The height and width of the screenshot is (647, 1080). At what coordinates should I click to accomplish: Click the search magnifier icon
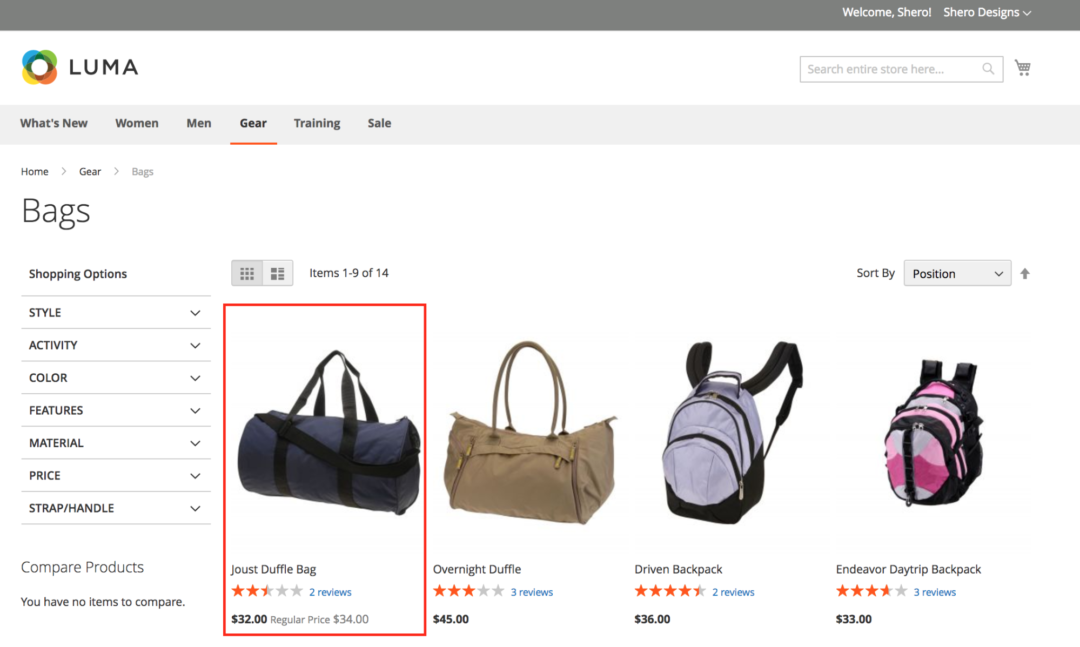tap(988, 68)
